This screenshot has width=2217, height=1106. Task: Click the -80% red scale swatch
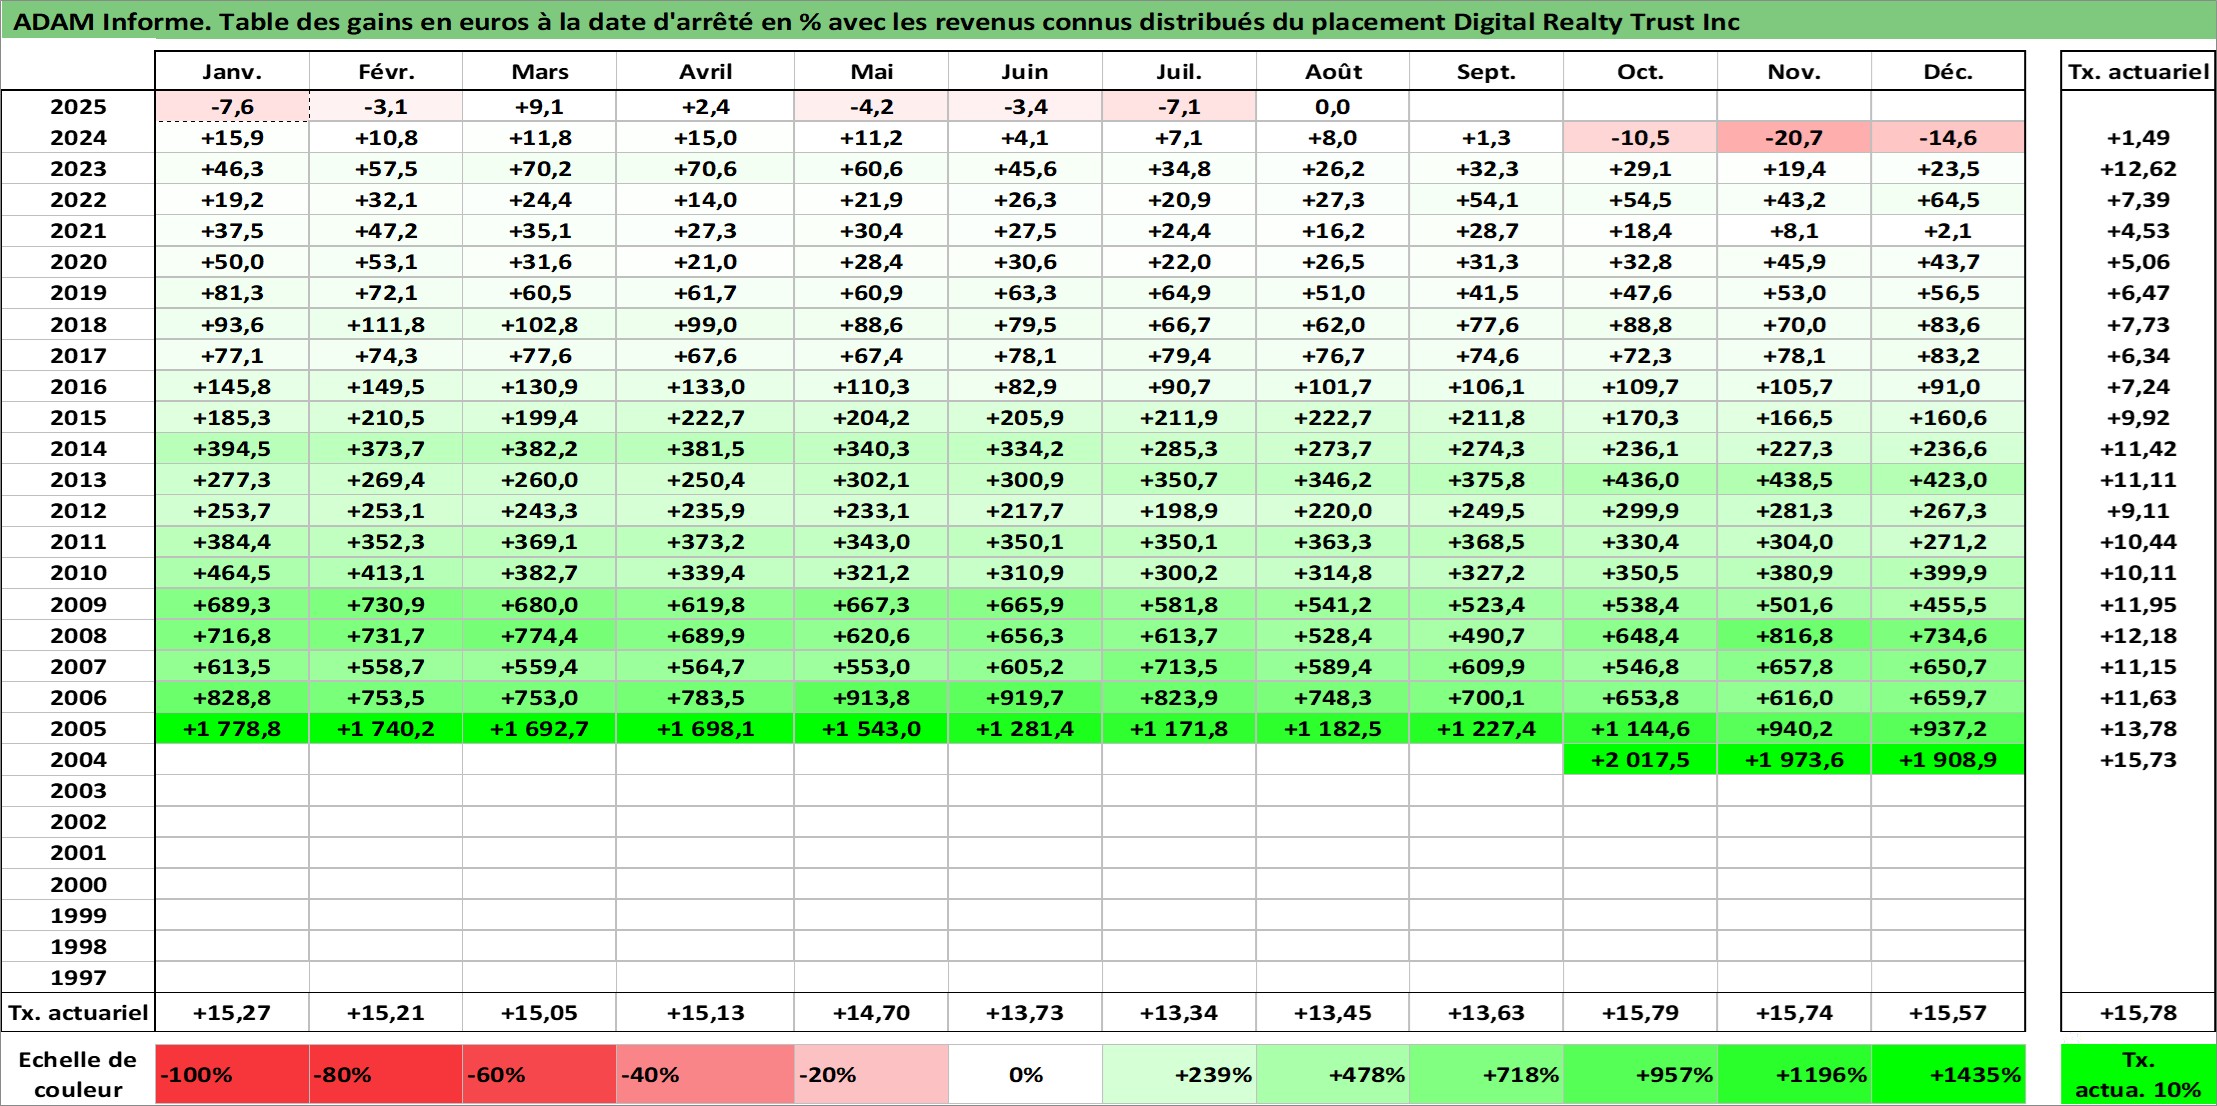386,1074
